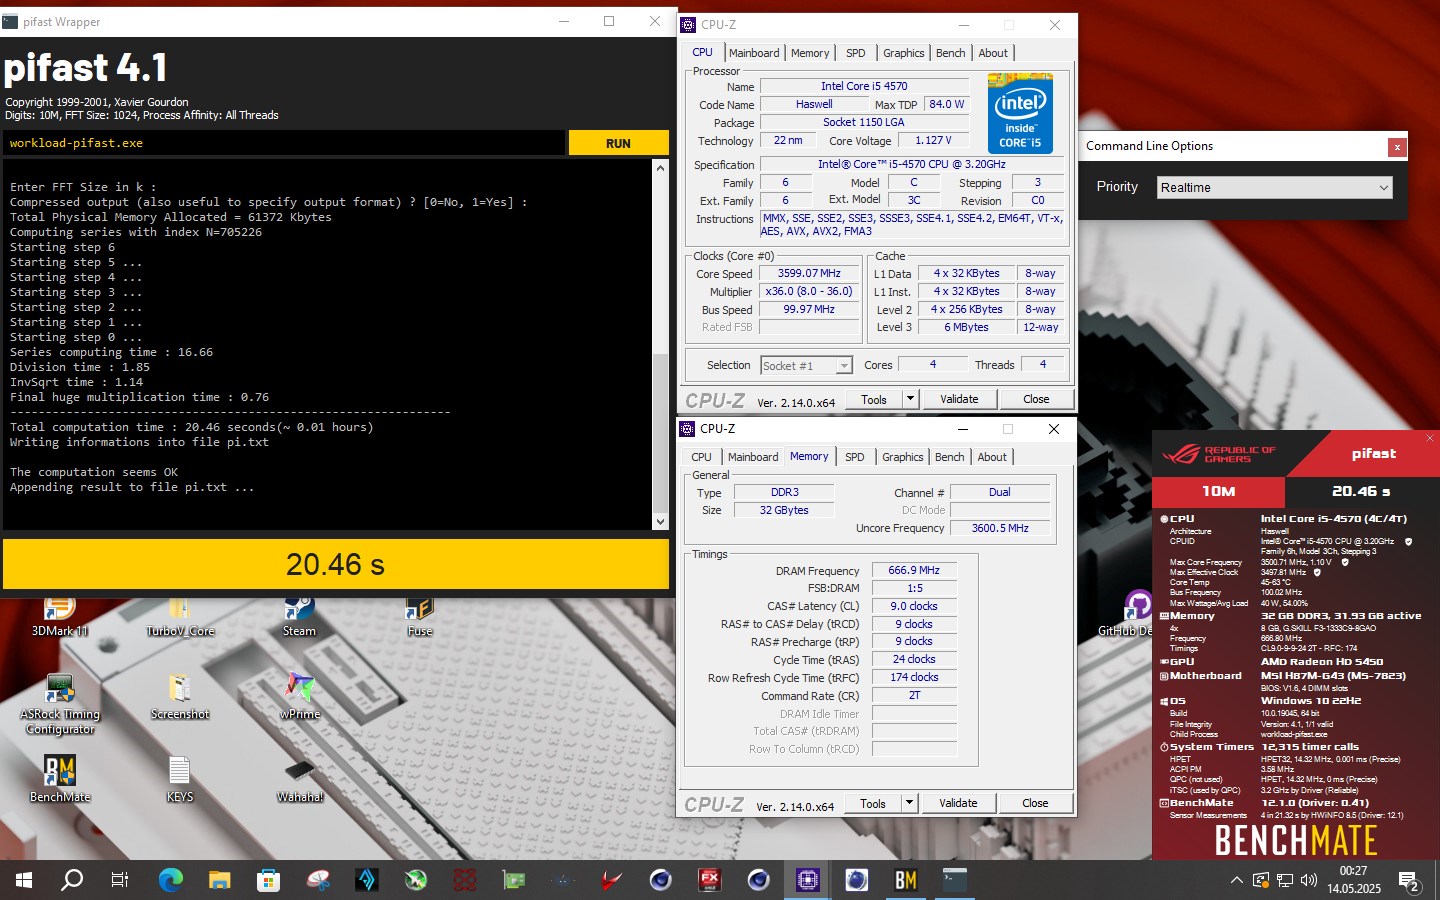Click Close button in CPU-Z processor window

tap(1036, 399)
